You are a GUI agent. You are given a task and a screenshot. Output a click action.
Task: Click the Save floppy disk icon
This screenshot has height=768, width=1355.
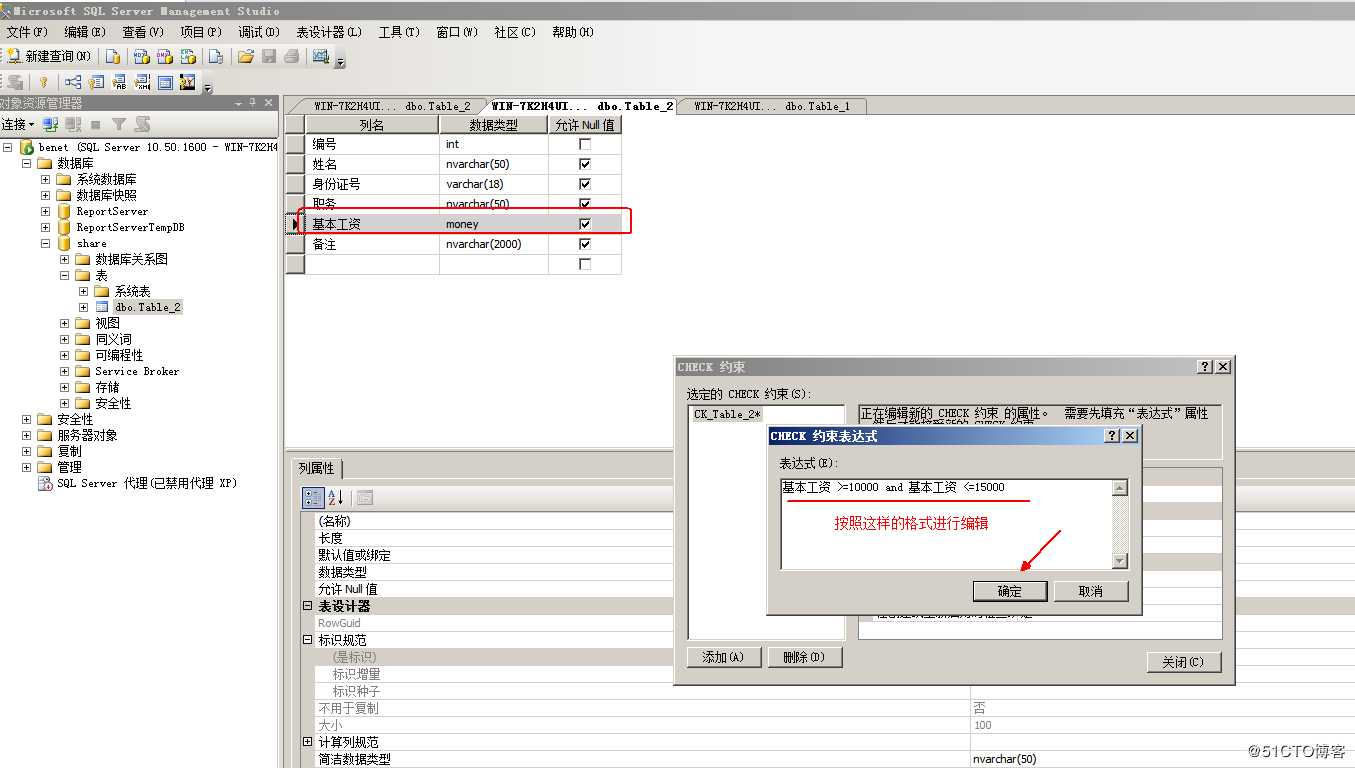268,57
